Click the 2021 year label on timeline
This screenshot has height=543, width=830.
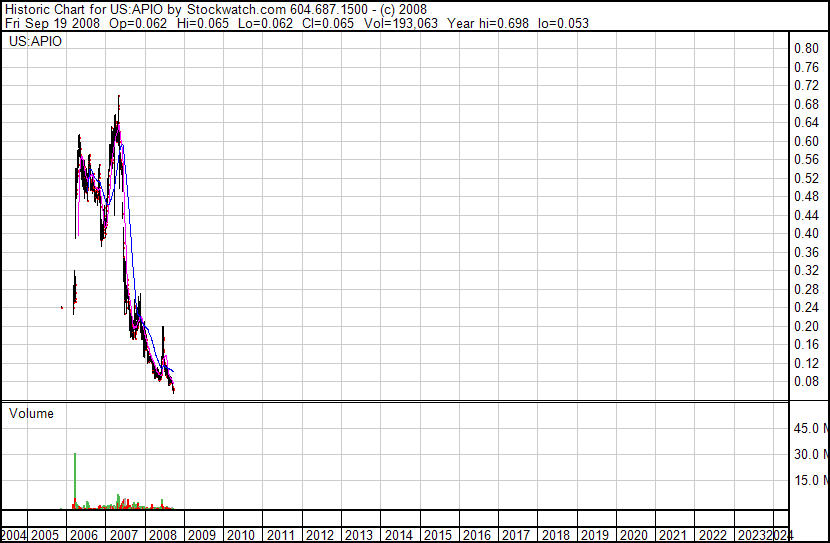click(x=673, y=536)
